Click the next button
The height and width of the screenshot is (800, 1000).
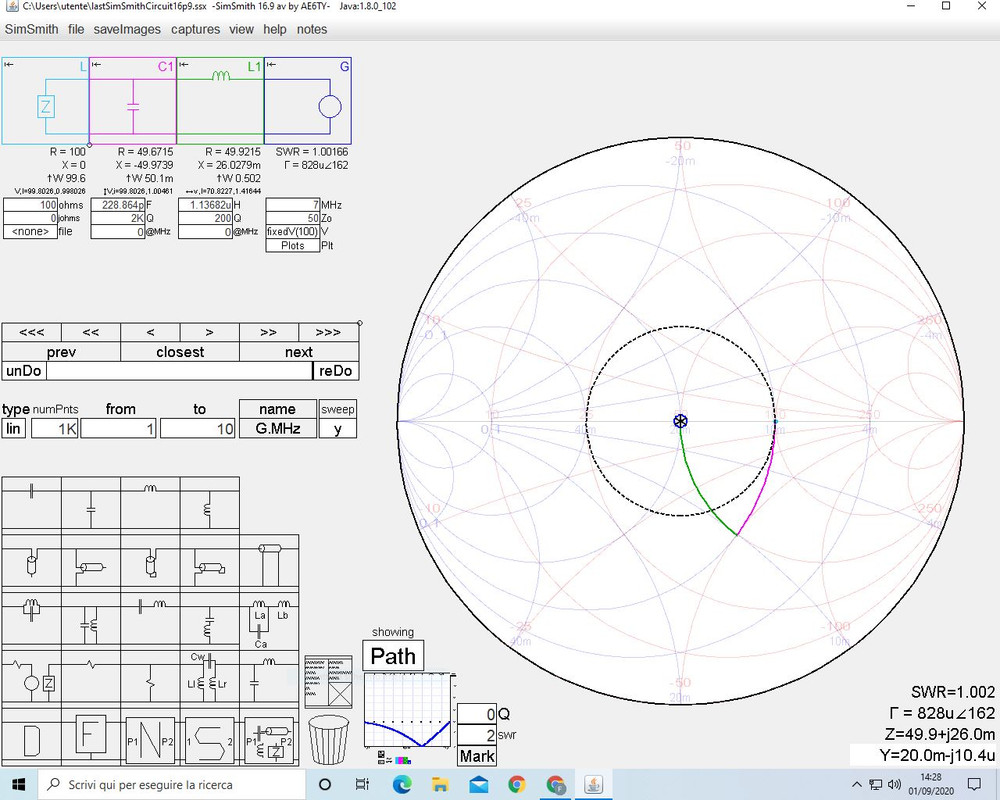298,352
